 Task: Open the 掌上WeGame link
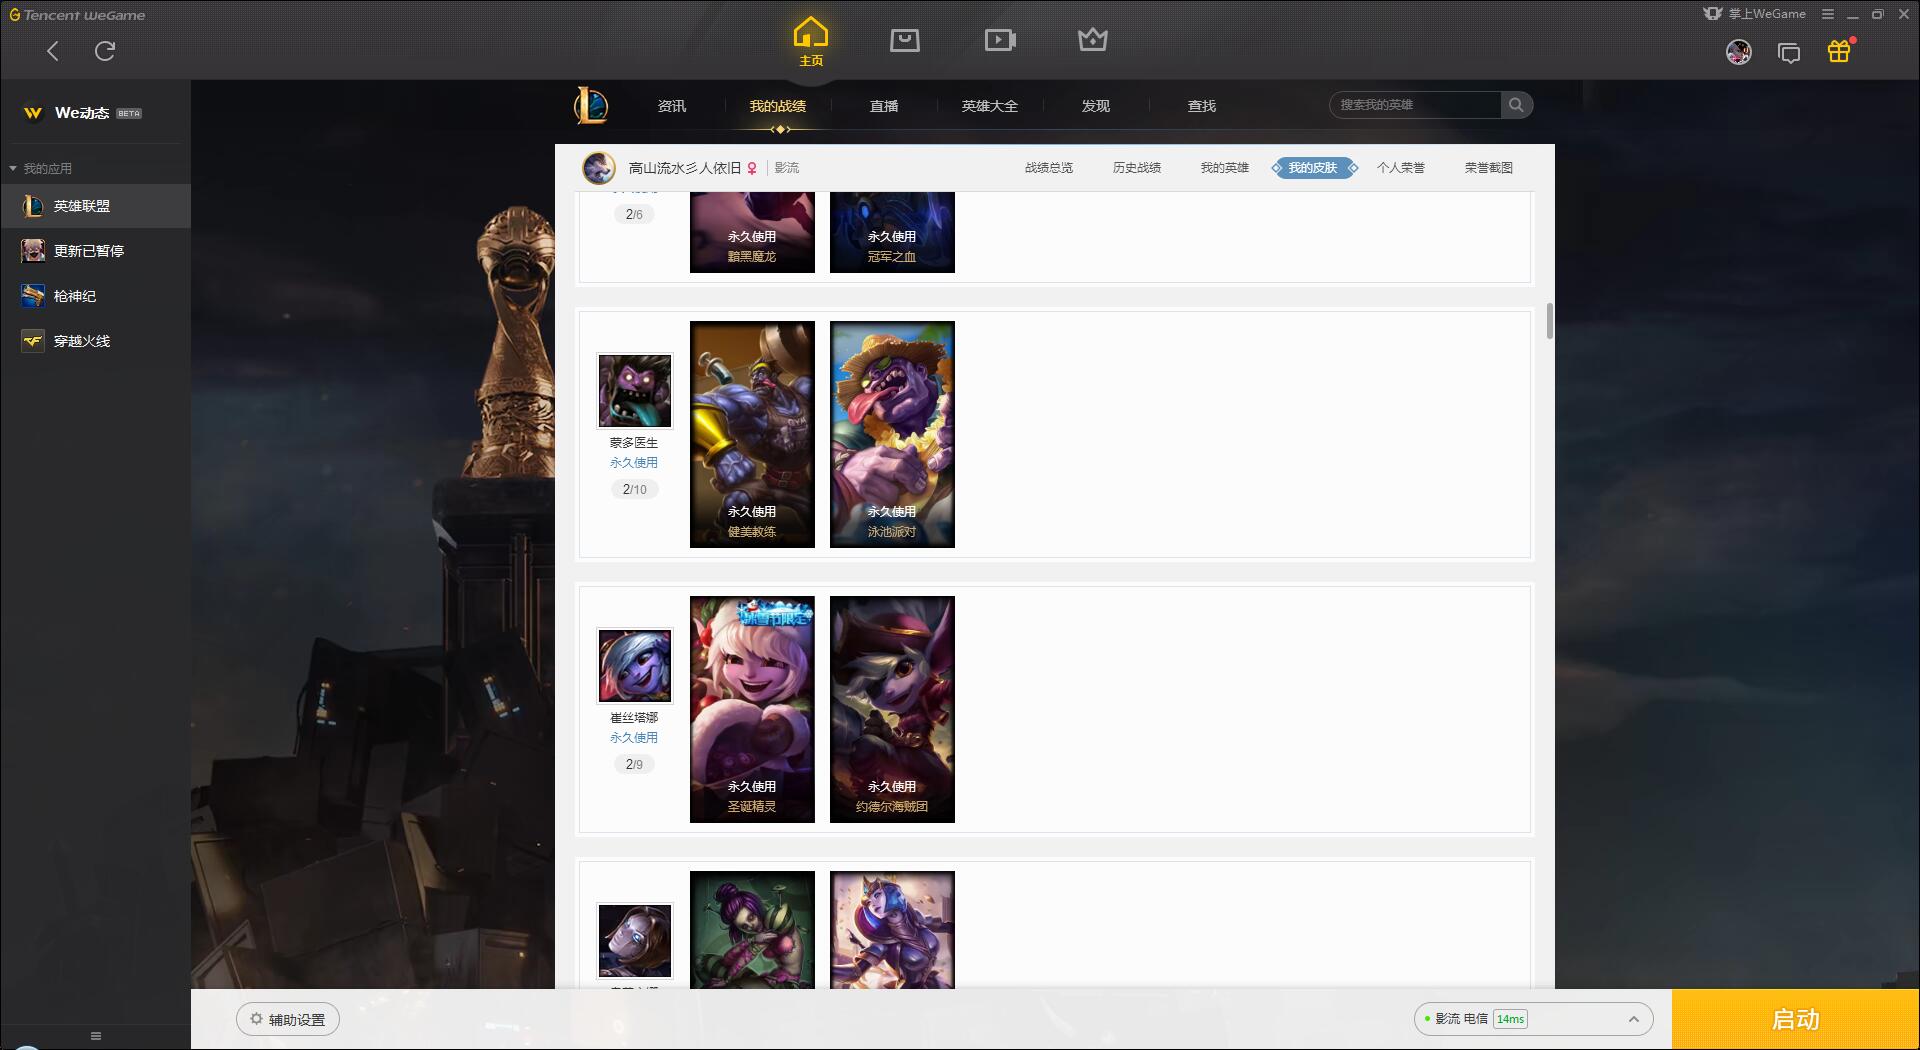[x=1755, y=14]
